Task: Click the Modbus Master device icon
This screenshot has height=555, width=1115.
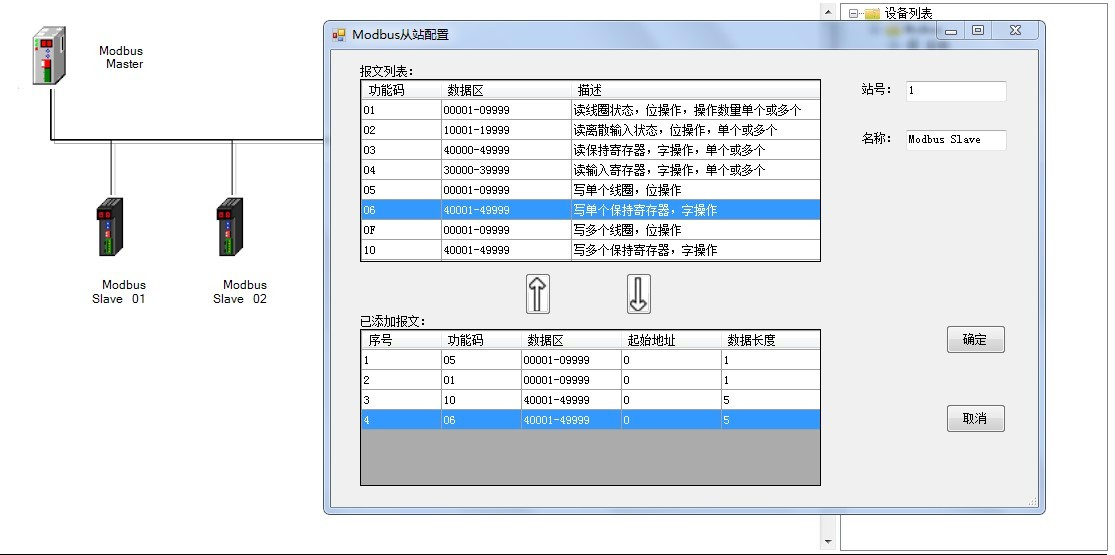Action: point(48,57)
